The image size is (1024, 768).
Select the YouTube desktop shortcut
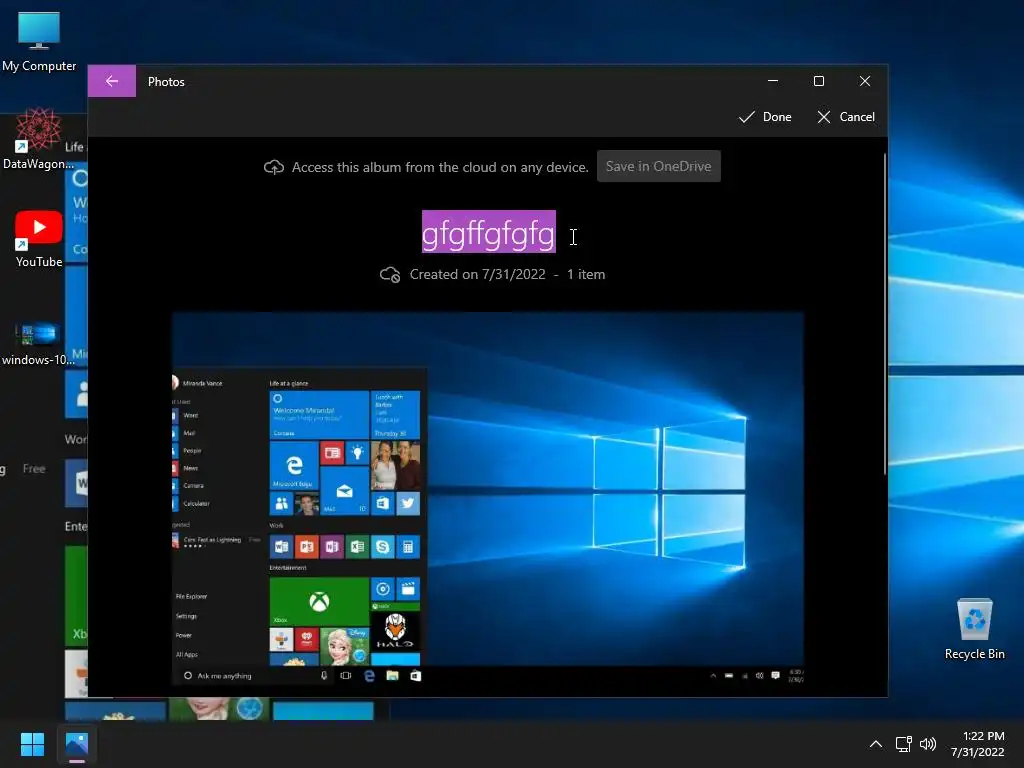pos(39,238)
